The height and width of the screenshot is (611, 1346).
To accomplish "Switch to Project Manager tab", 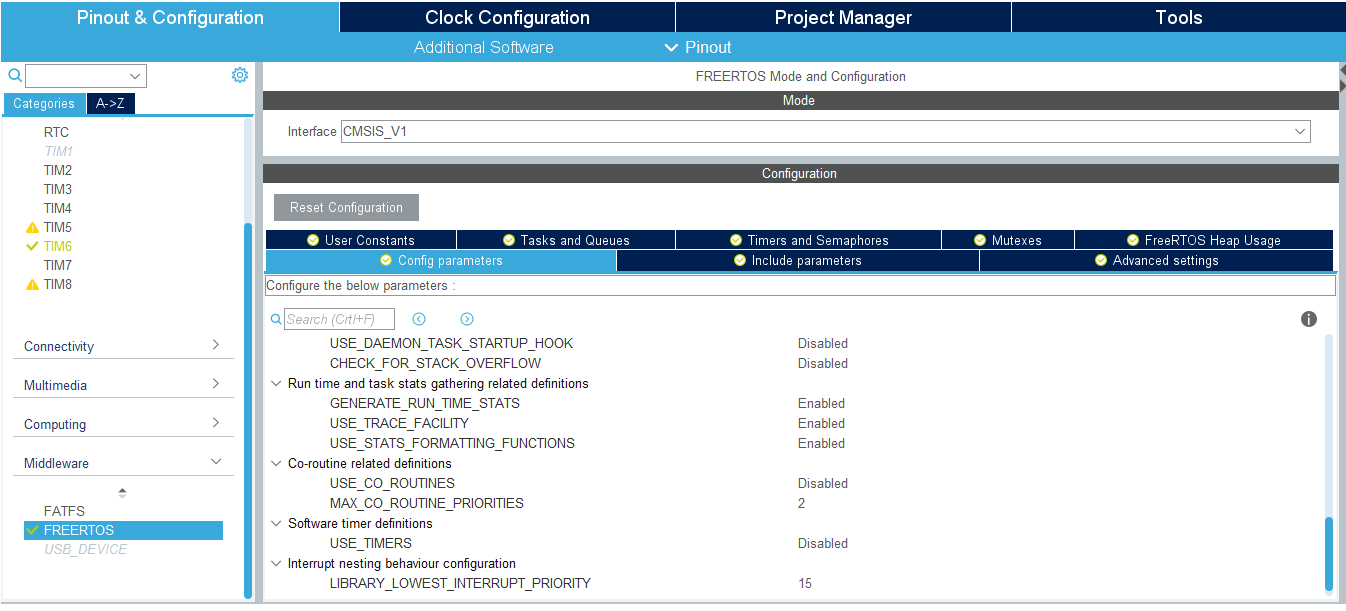I will (x=843, y=17).
